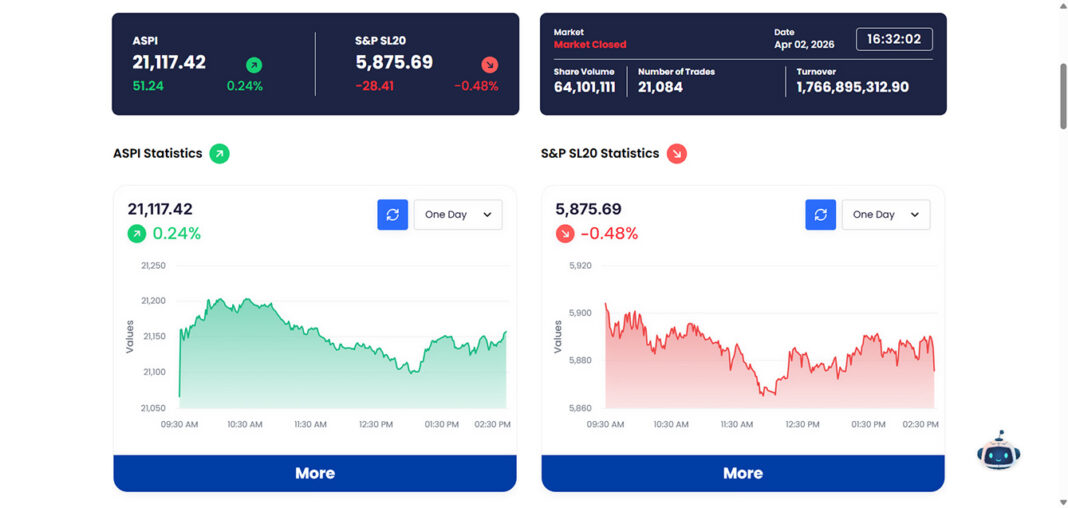Click the Turnover value 1,766,895,312.90

click(852, 87)
